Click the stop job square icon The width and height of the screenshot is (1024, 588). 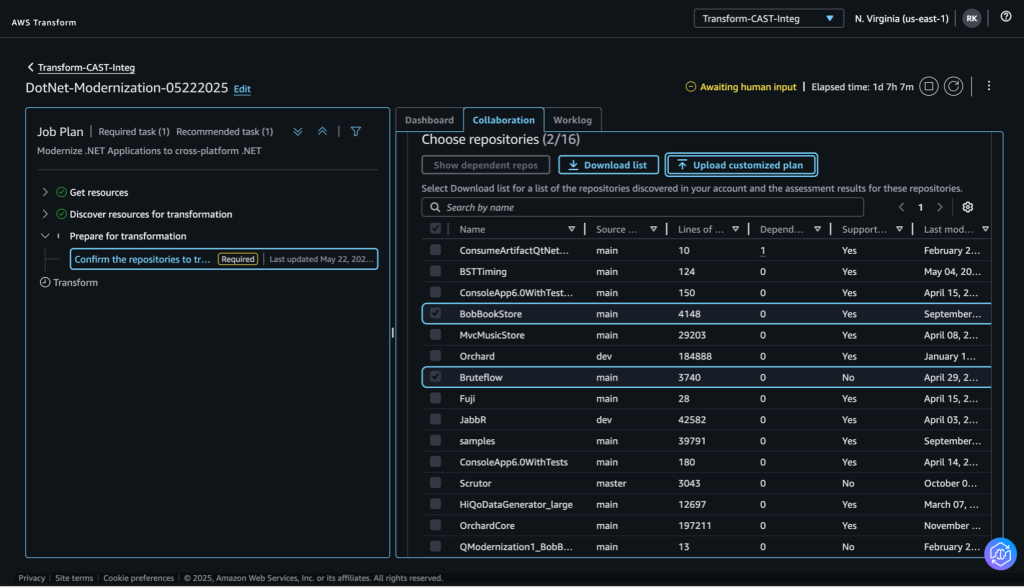[929, 86]
